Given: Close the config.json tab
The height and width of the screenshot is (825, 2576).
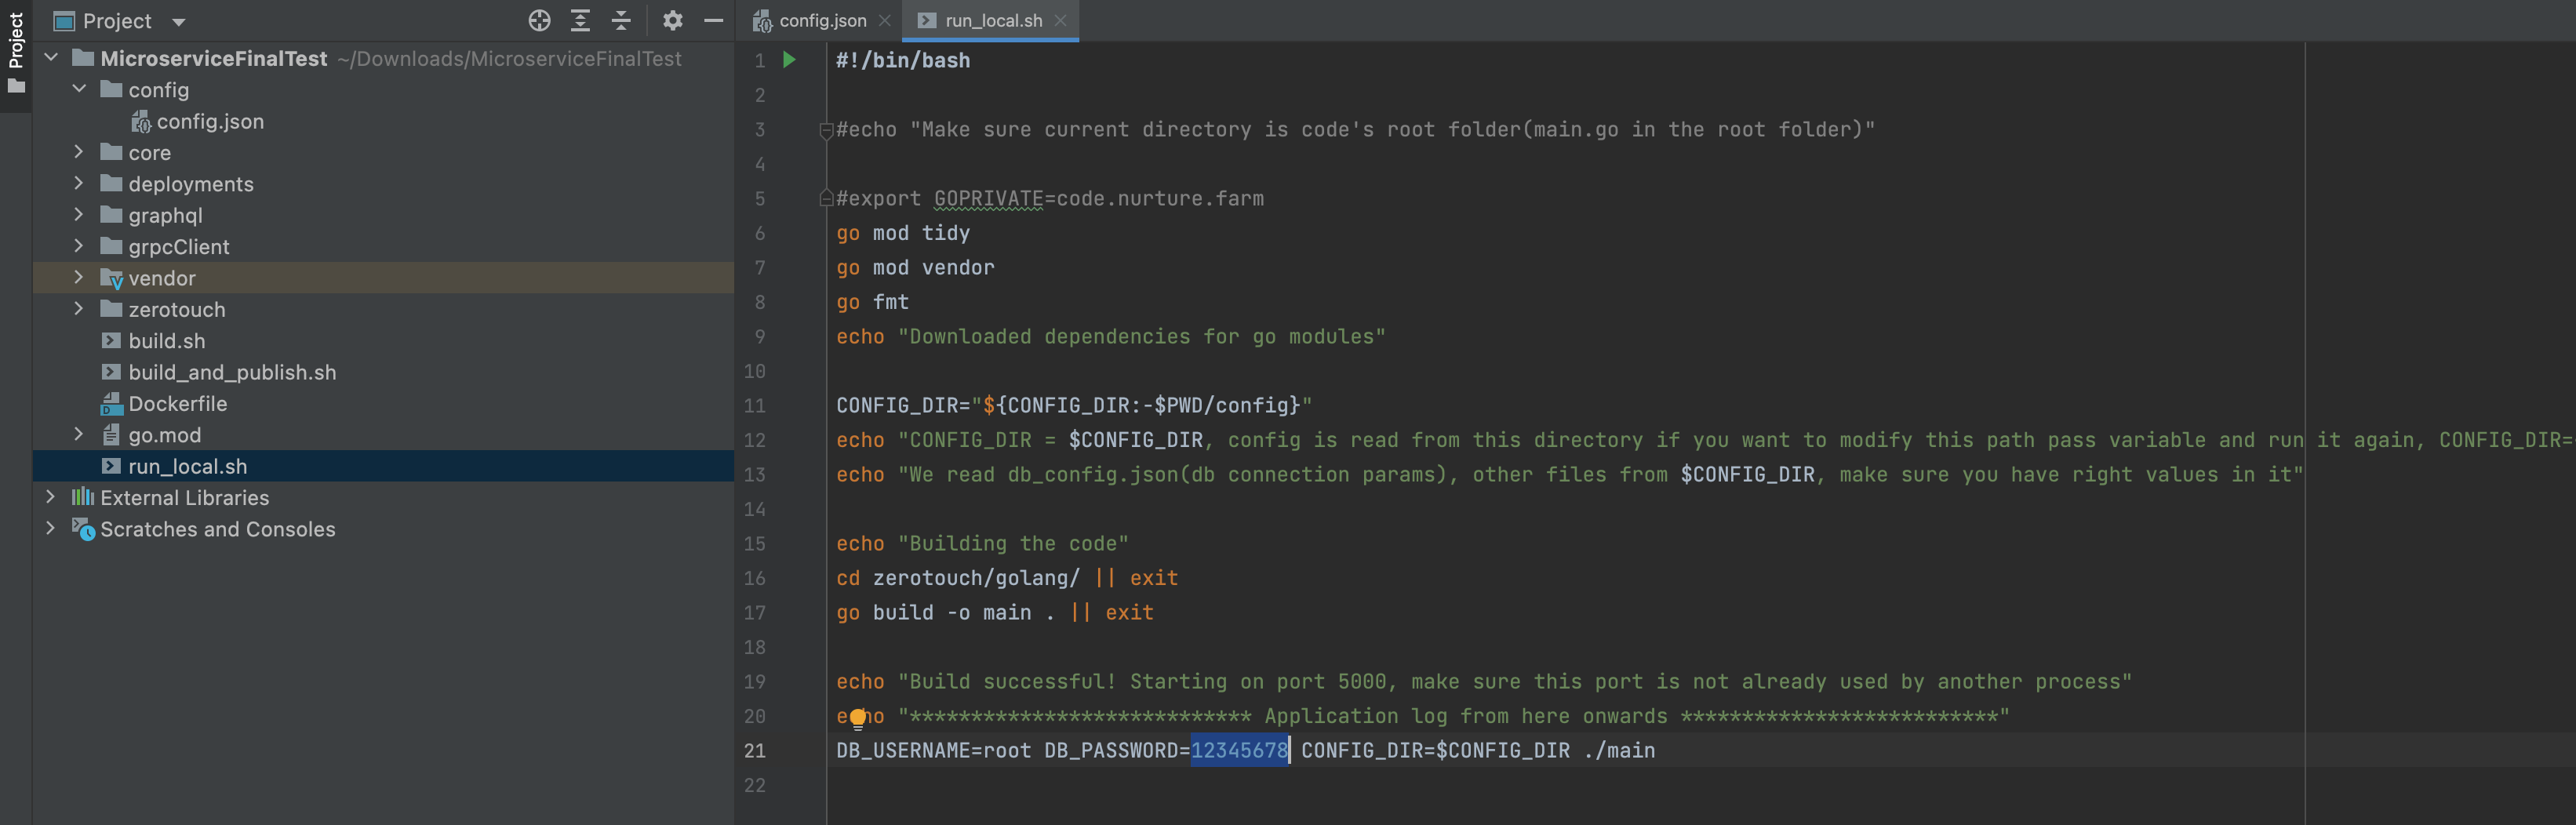Looking at the screenshot, I should coord(884,19).
